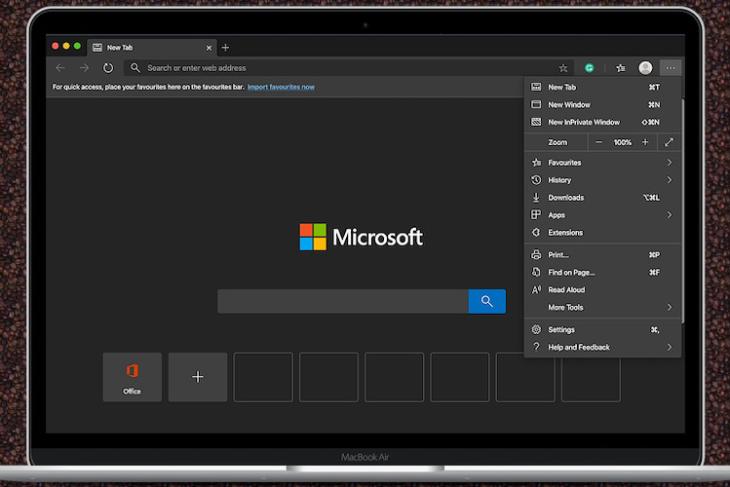The width and height of the screenshot is (730, 487).
Task: Open the Office quick link tile
Action: [132, 377]
